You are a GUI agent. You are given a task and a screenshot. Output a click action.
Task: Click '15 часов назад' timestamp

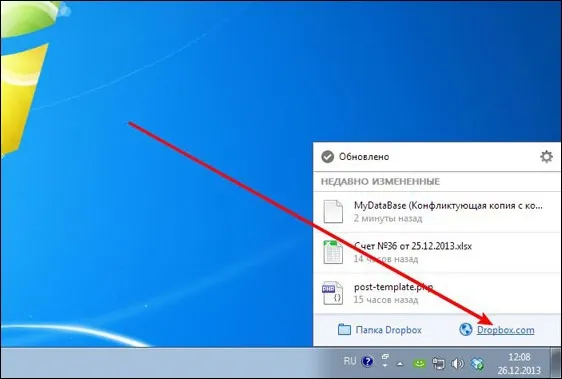[x=386, y=299]
